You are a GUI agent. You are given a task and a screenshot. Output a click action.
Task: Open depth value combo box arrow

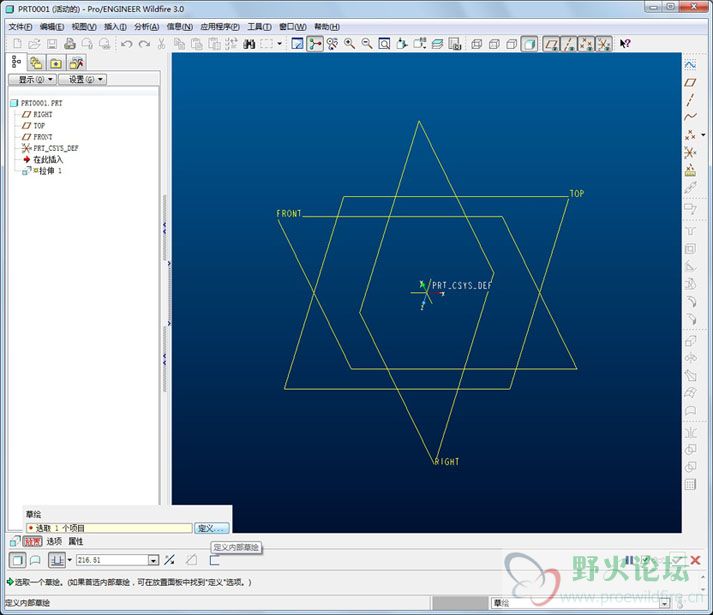pos(154,560)
